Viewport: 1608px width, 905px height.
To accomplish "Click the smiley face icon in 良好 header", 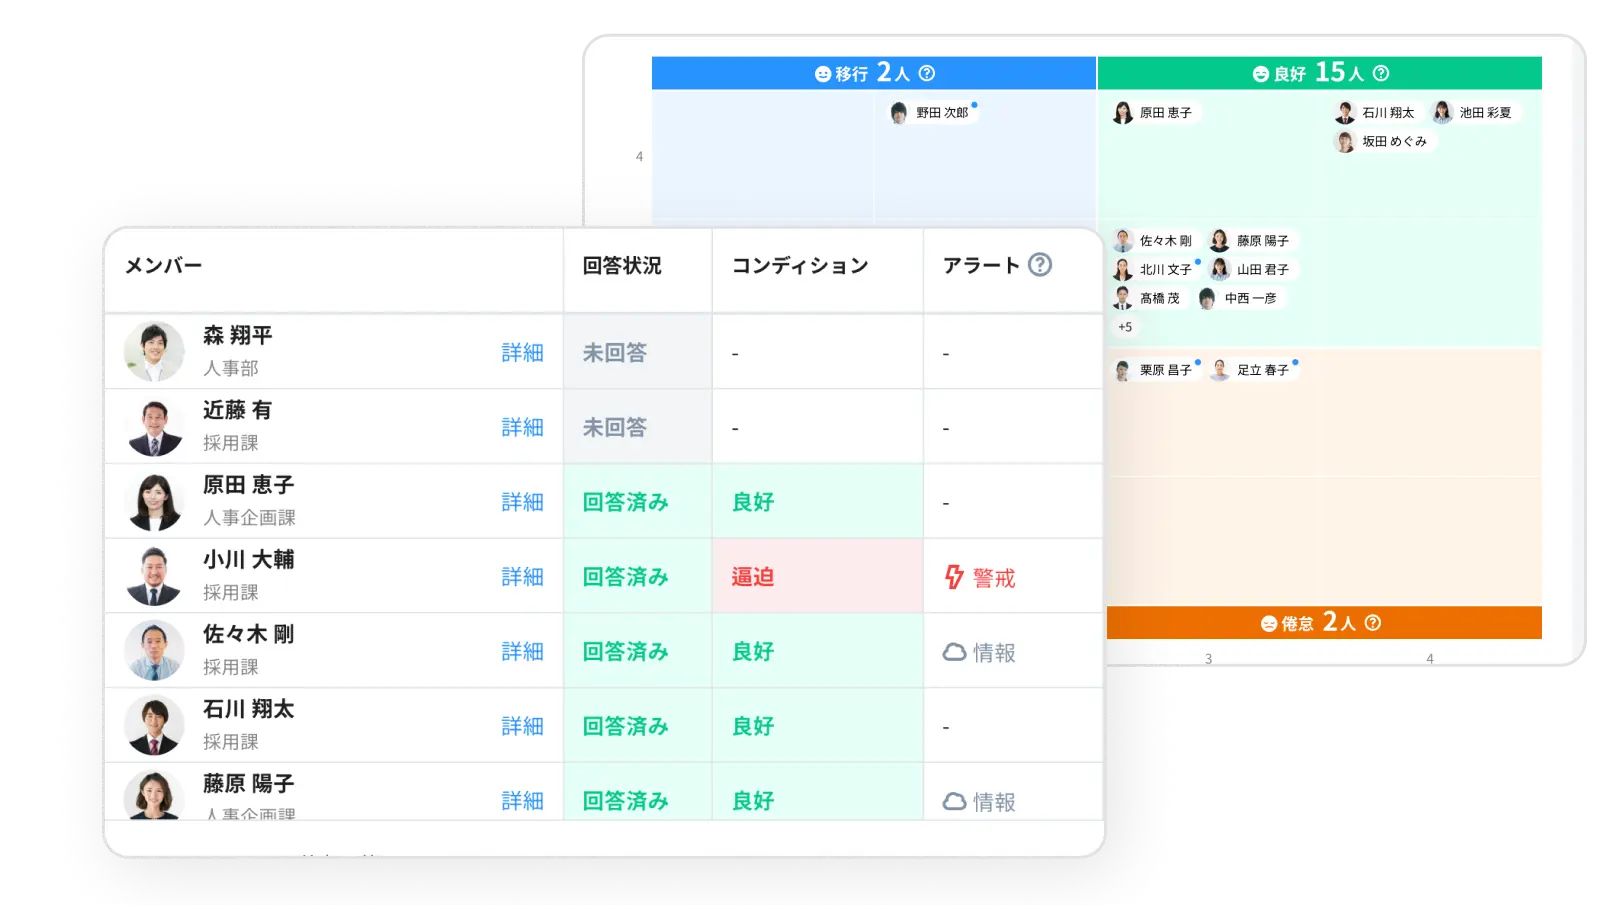I will (1261, 74).
